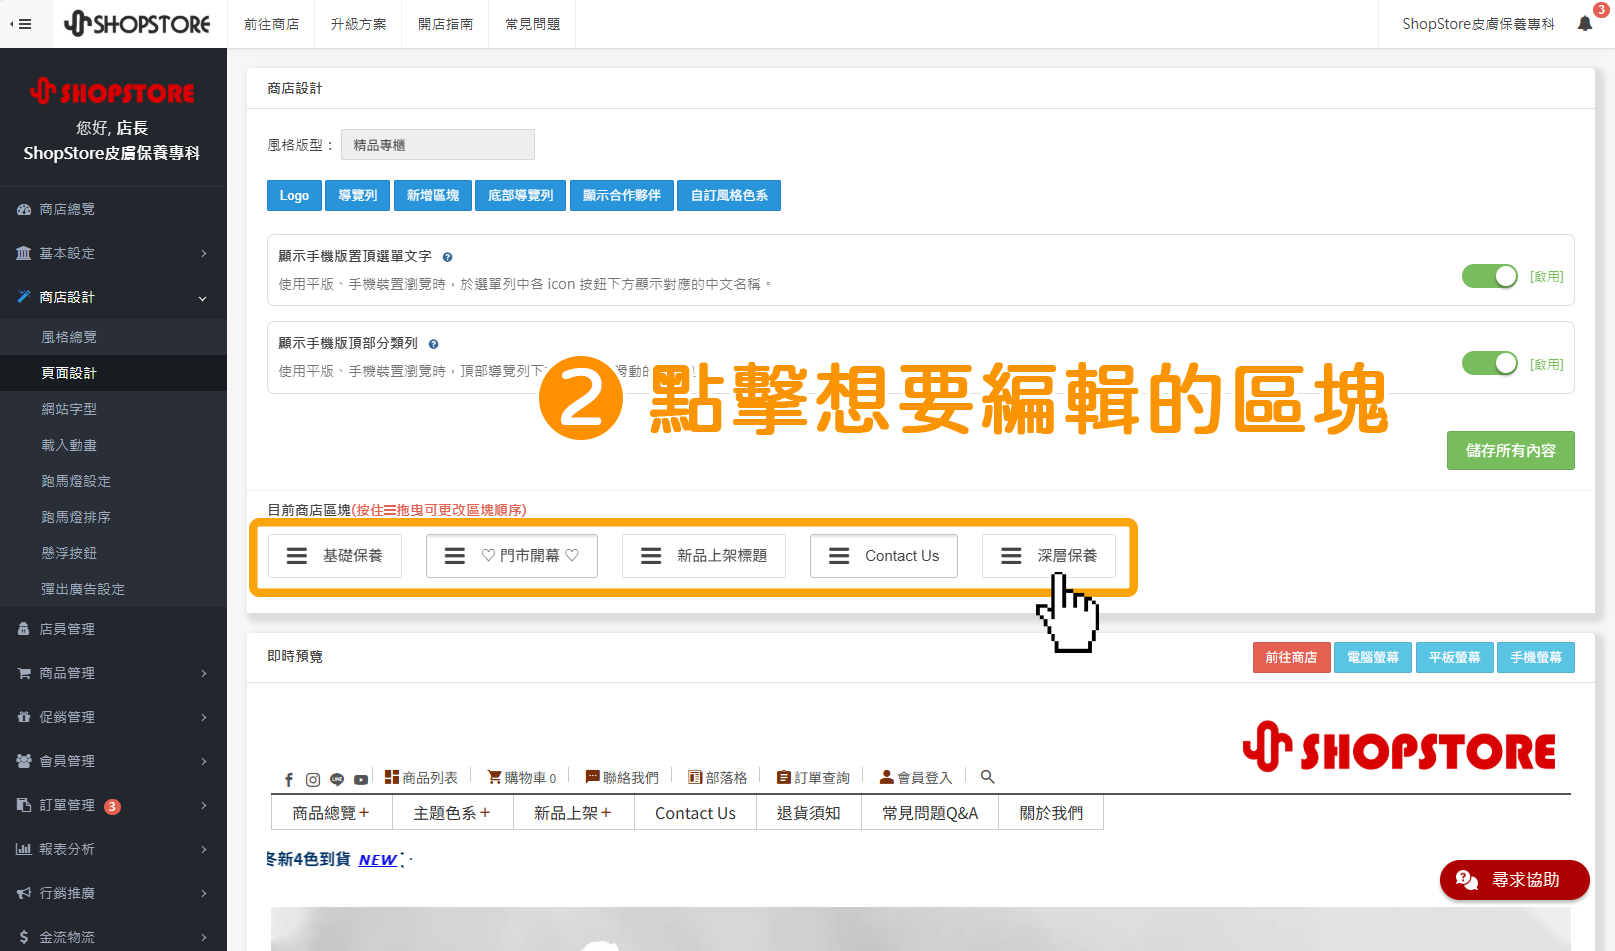Click the 自訂風格色系 button
This screenshot has width=1615, height=951.
tap(729, 195)
